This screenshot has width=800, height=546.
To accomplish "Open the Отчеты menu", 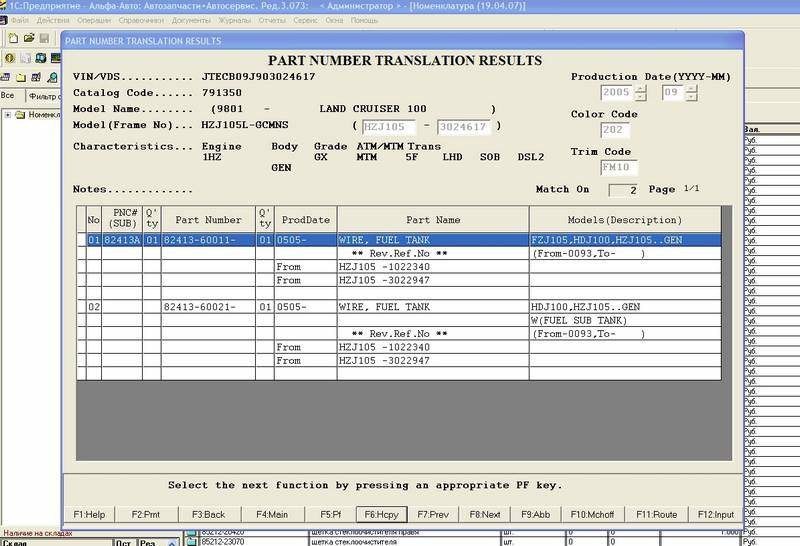I will point(272,20).
